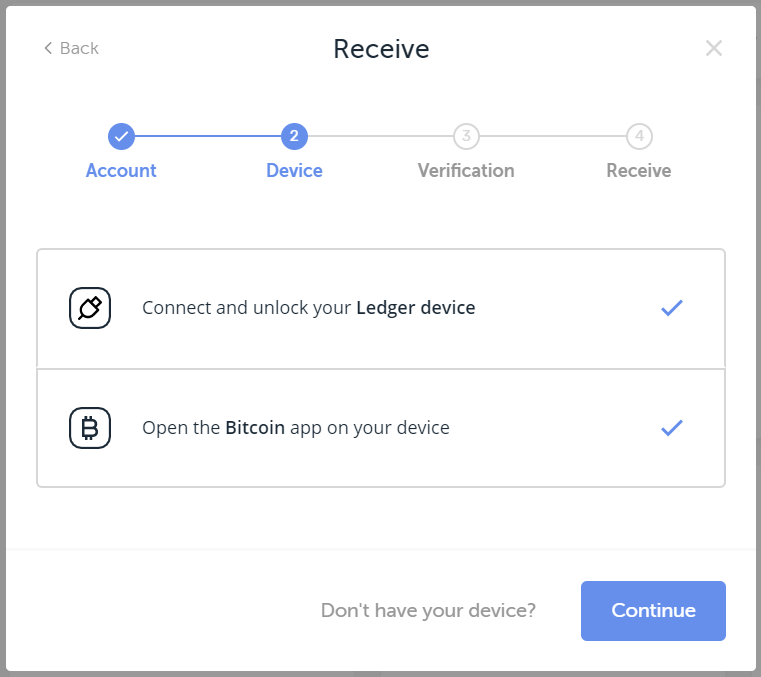Click the progress line between Account and Device
The image size is (761, 677).
(208, 136)
